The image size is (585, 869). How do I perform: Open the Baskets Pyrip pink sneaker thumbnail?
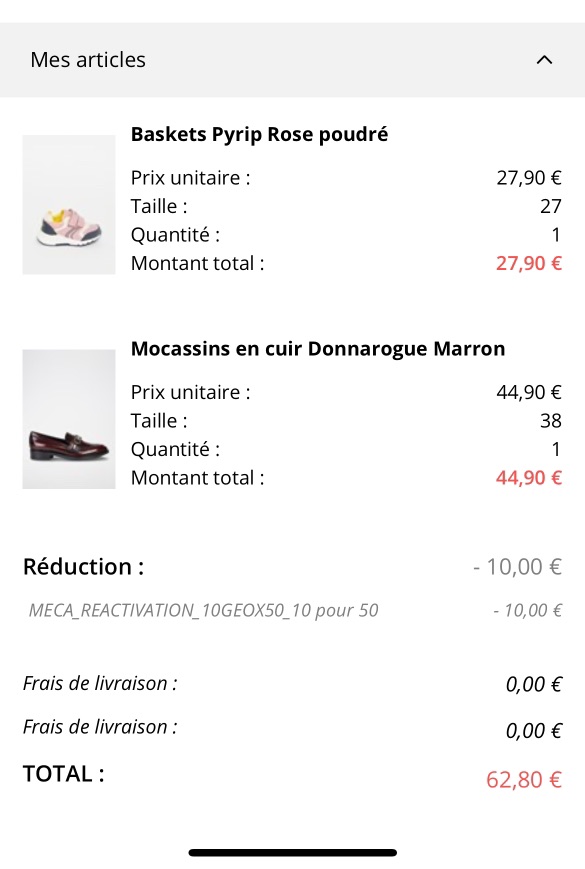pos(69,205)
